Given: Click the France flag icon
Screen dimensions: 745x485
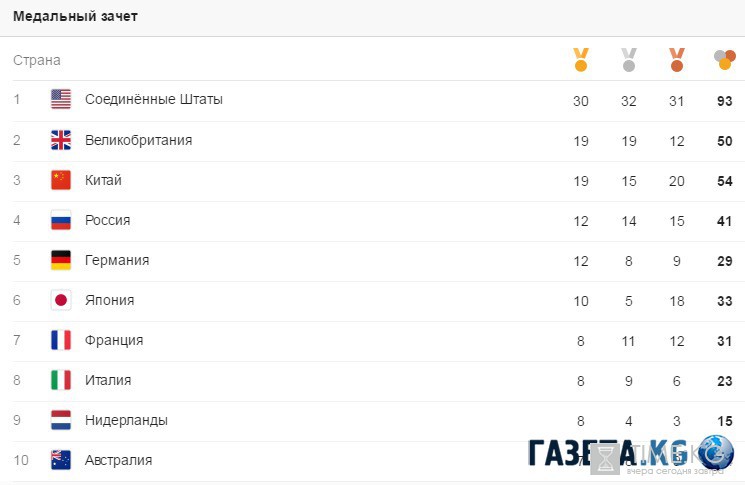Looking at the screenshot, I should click(x=61, y=340).
